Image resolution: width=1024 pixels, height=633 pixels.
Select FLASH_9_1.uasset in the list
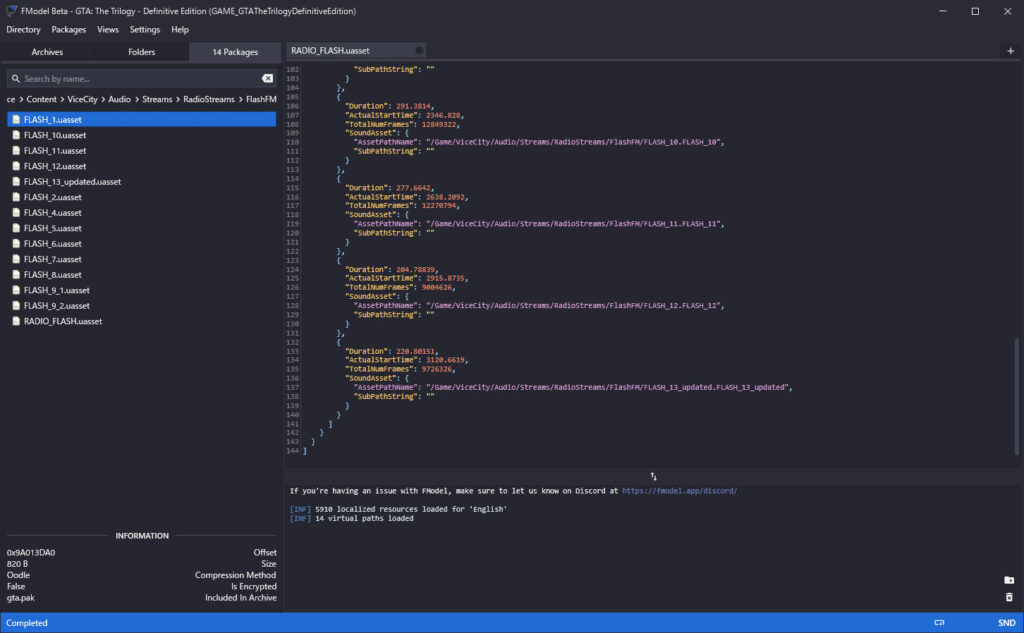[x=142, y=290]
